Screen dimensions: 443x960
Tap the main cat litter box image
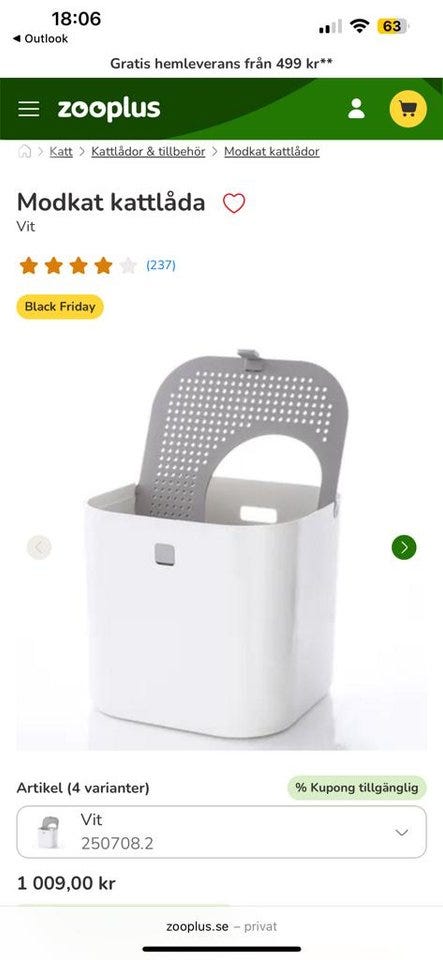pos(222,545)
